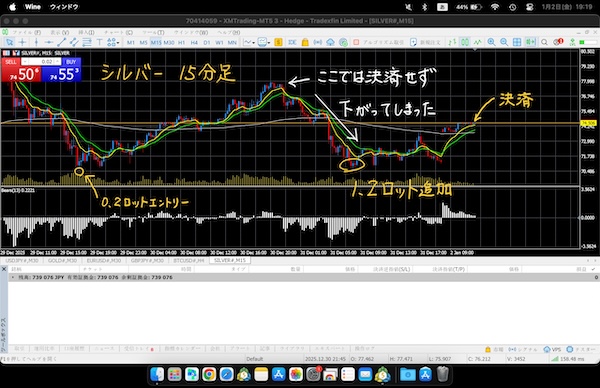This screenshot has width=600, height=388.
Task: Open Mail from the Dock
Action: [x=365, y=374]
